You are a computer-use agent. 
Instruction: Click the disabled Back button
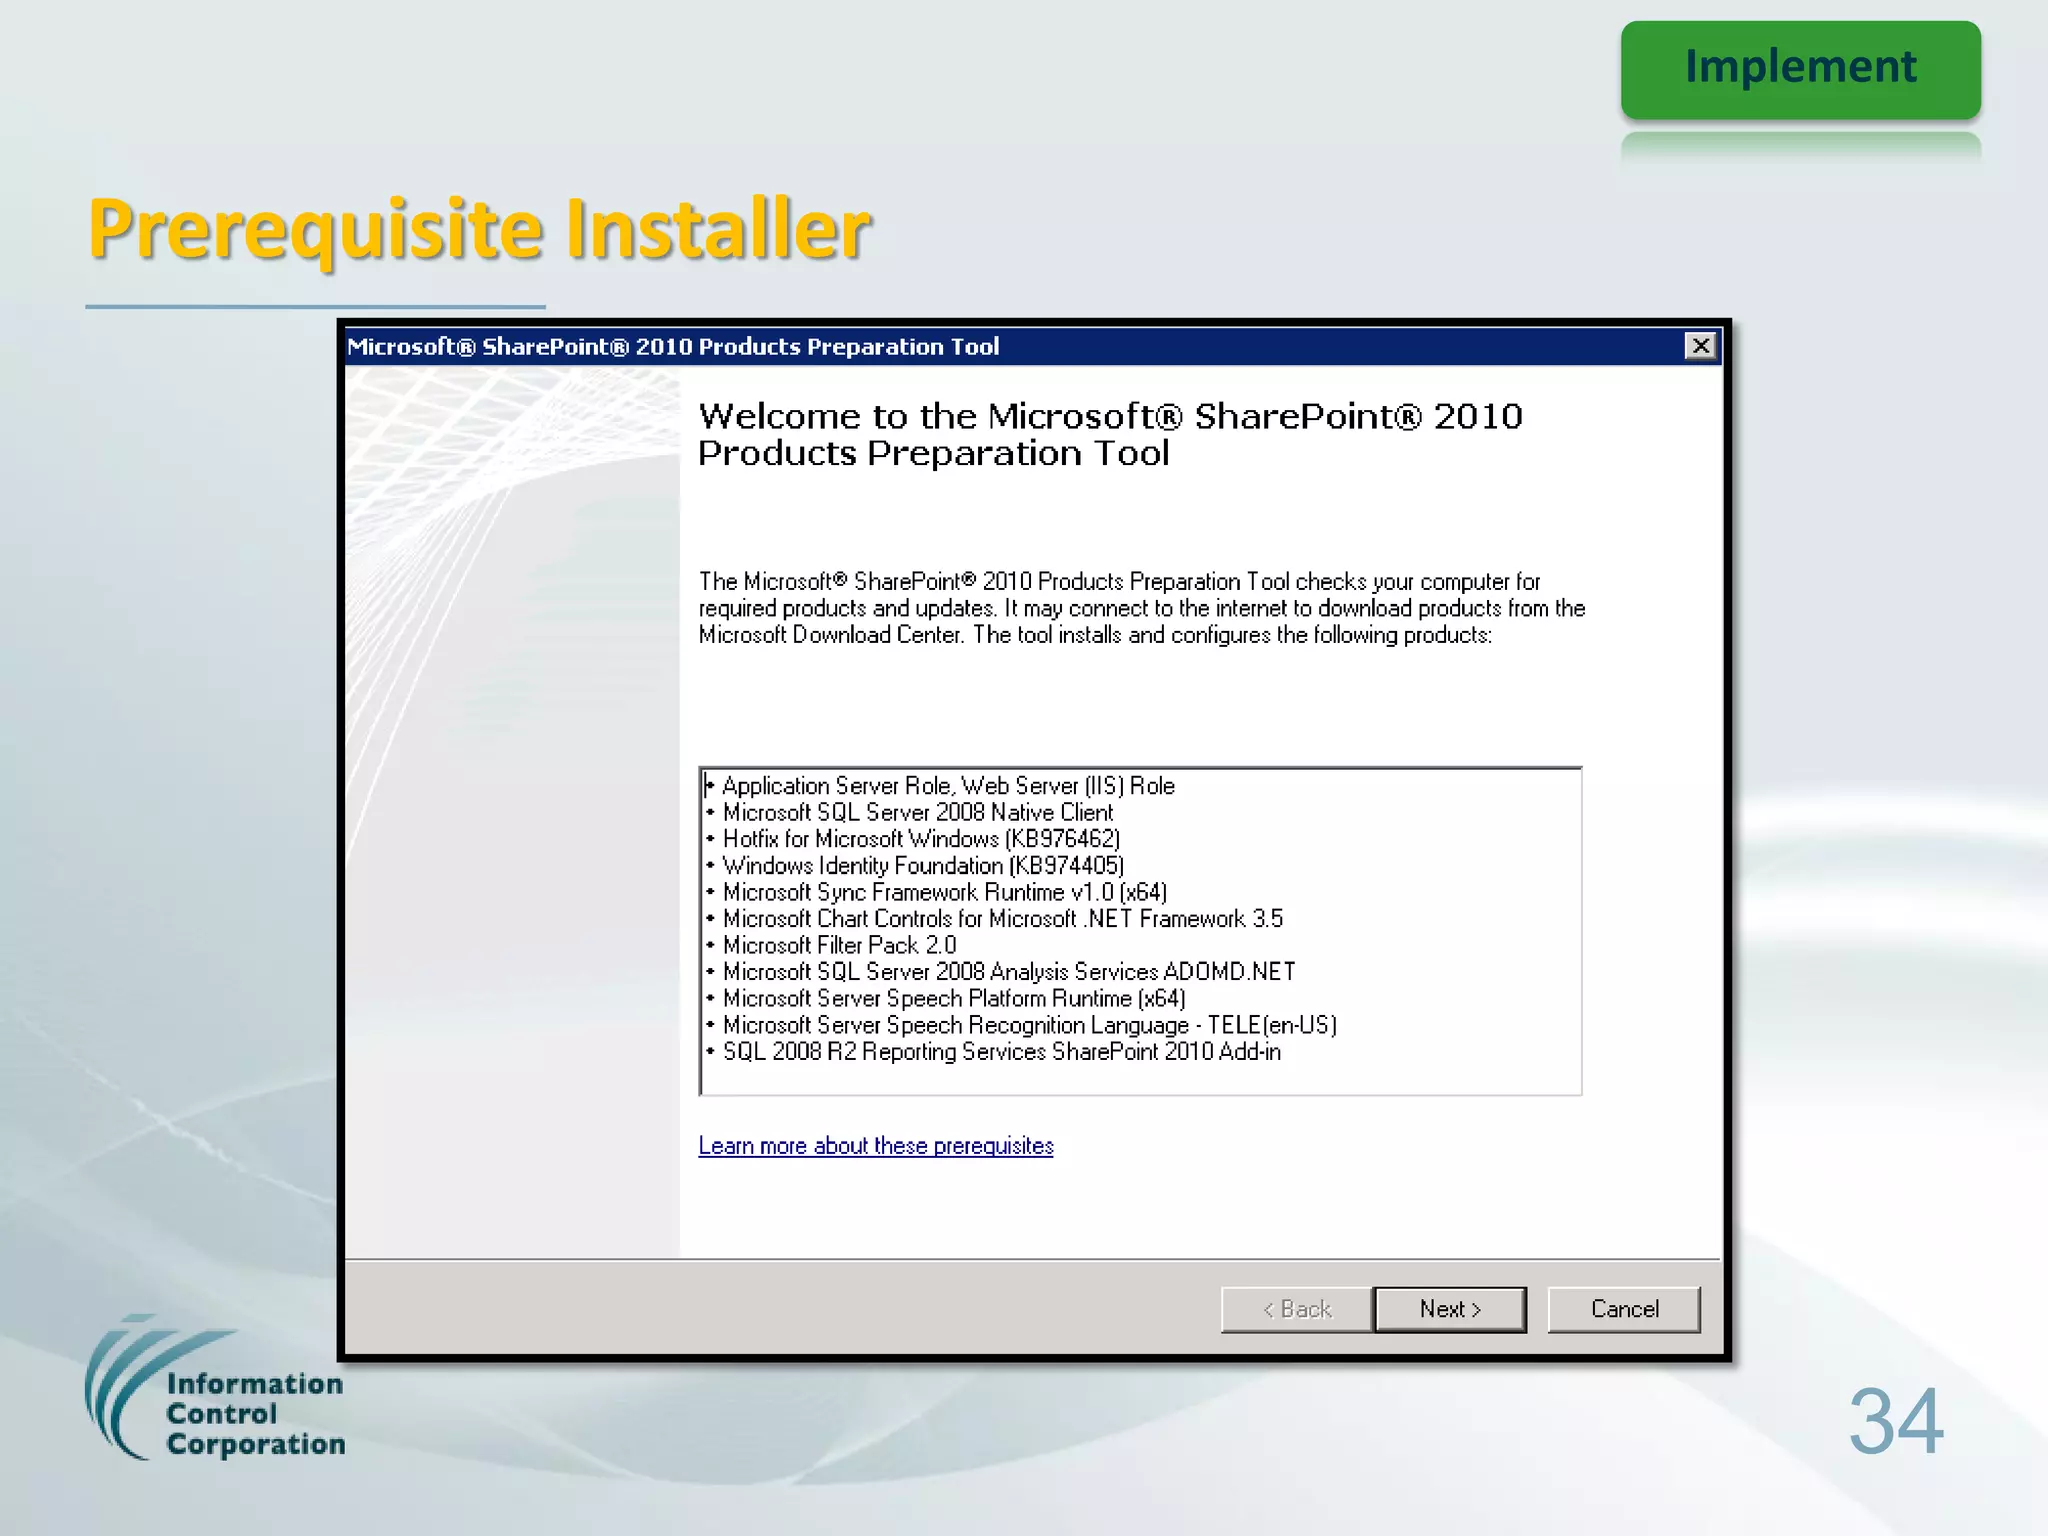1297,1309
